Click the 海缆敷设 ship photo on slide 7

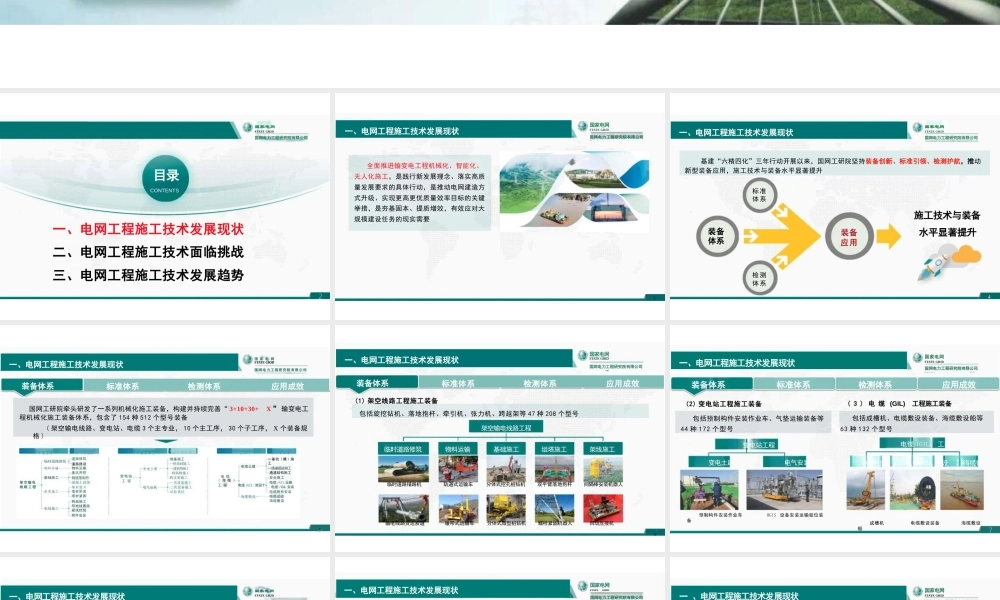point(959,491)
